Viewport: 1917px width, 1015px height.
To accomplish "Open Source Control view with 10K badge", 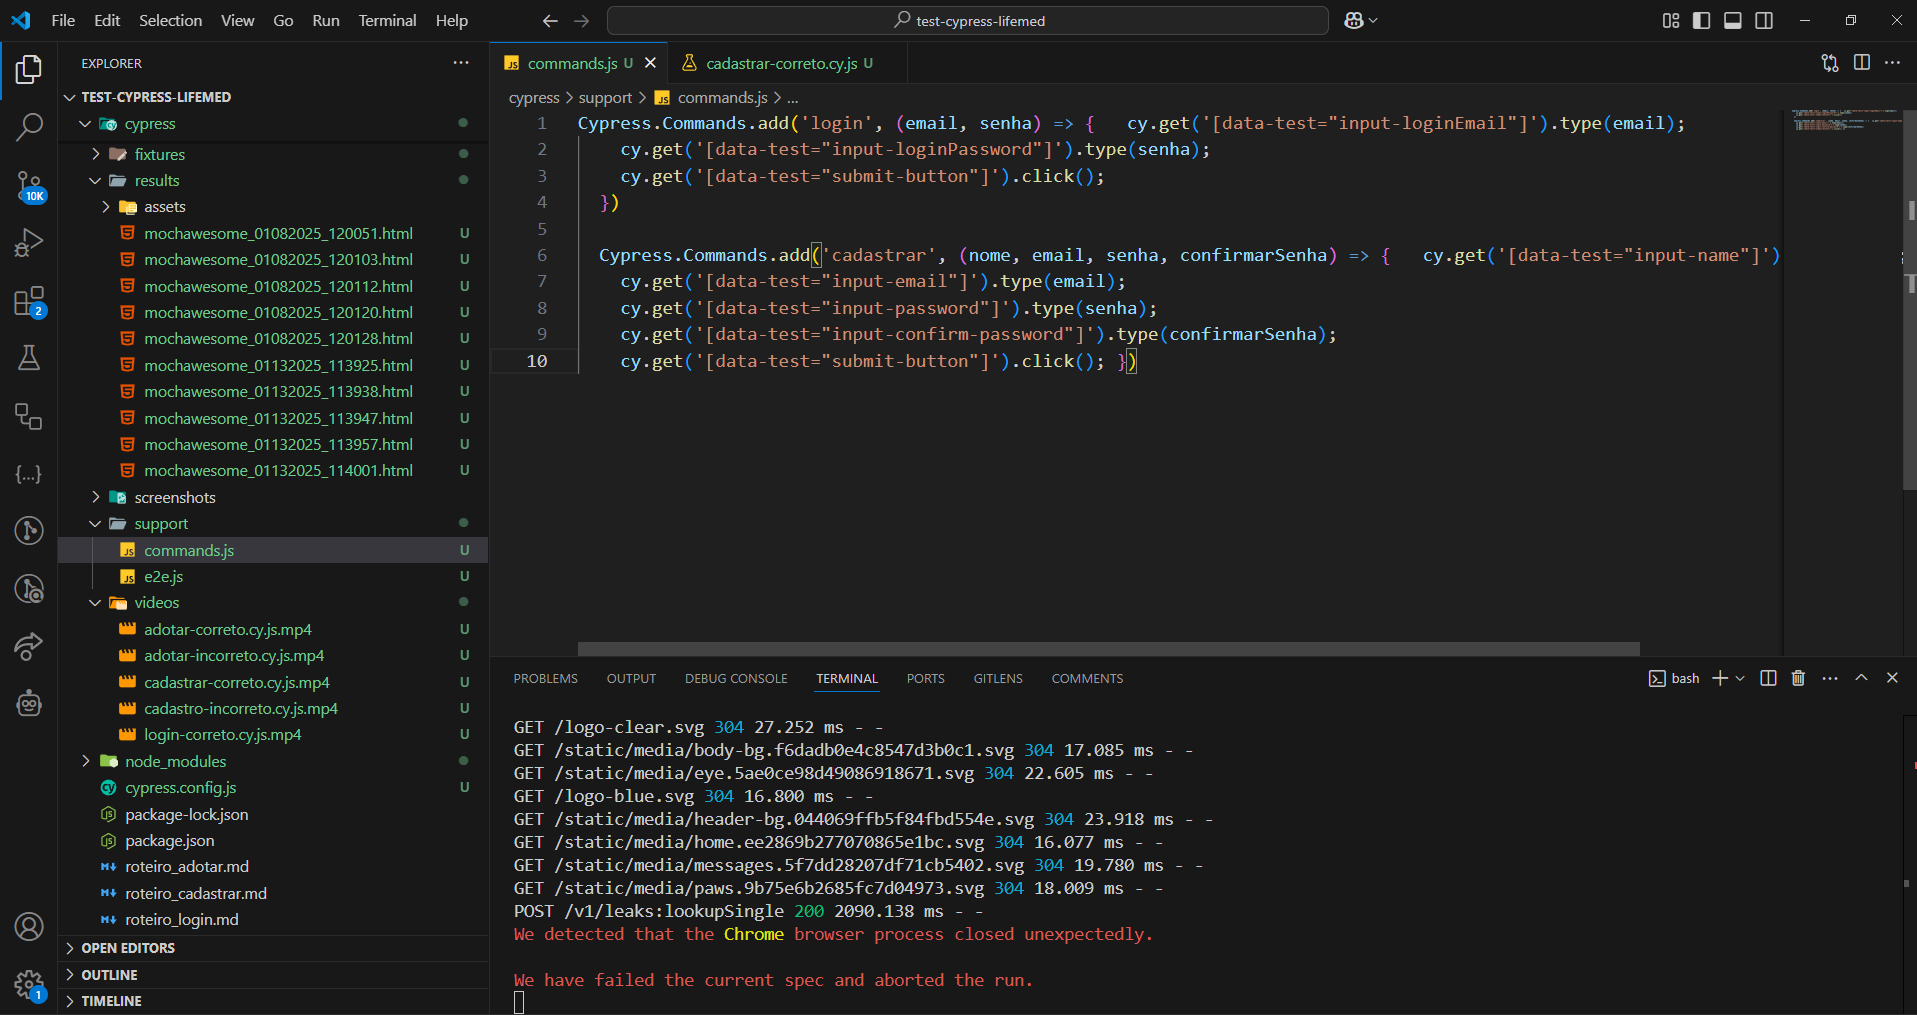I will pyautogui.click(x=29, y=185).
